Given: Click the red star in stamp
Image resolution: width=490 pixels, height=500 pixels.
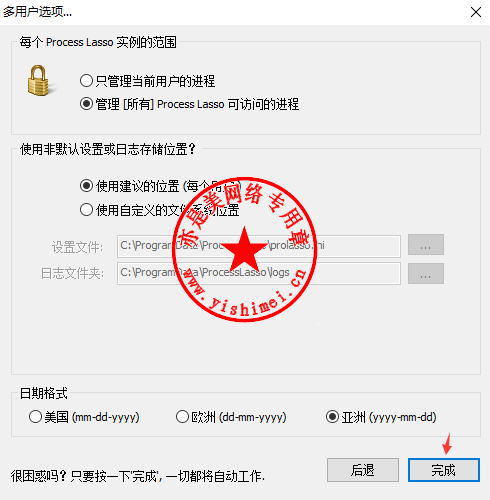Looking at the screenshot, I should click(x=245, y=249).
